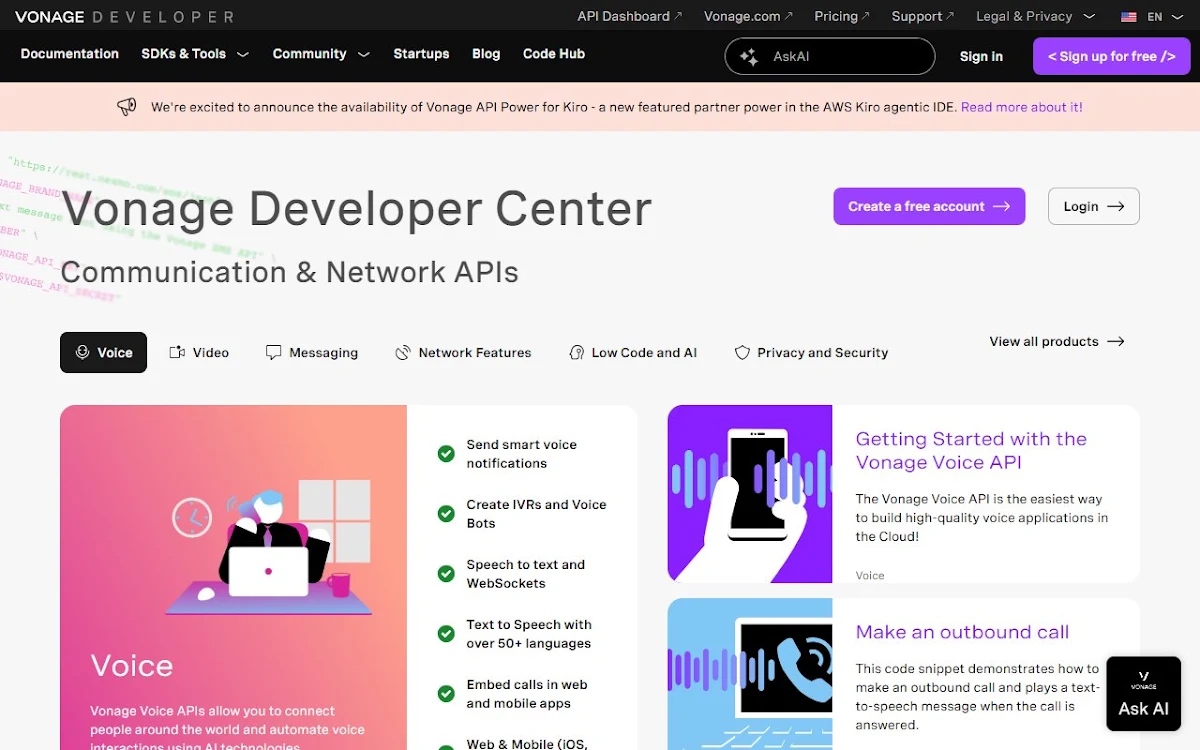This screenshot has width=1200, height=750.
Task: Click the checkmark next to Text to Speech
Action: pos(446,634)
